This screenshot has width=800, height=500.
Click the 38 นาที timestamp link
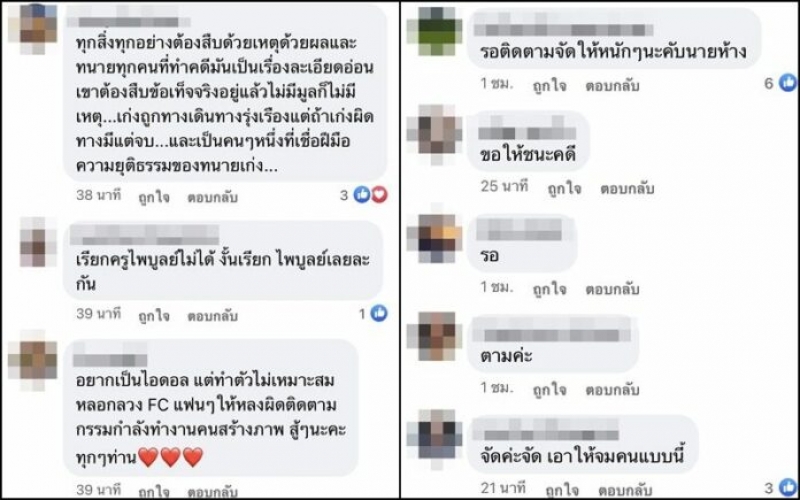pyautogui.click(x=98, y=195)
